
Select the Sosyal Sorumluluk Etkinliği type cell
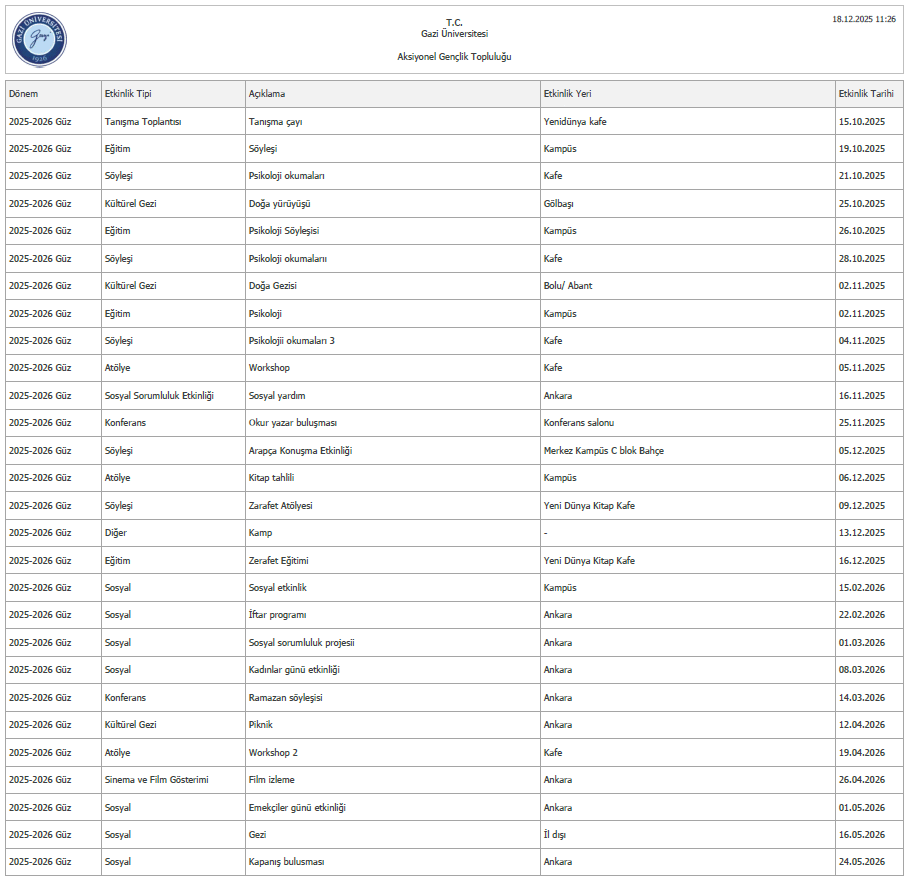[x=159, y=396]
